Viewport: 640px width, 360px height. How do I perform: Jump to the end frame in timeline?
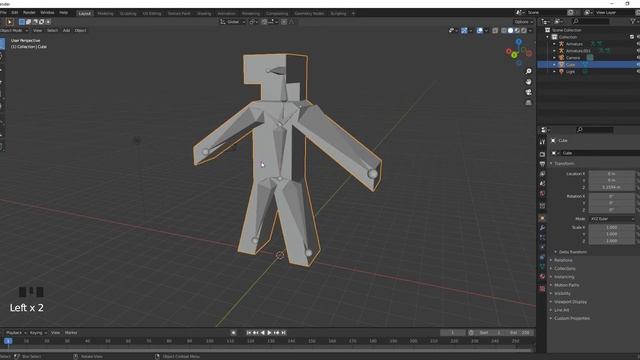coord(284,333)
